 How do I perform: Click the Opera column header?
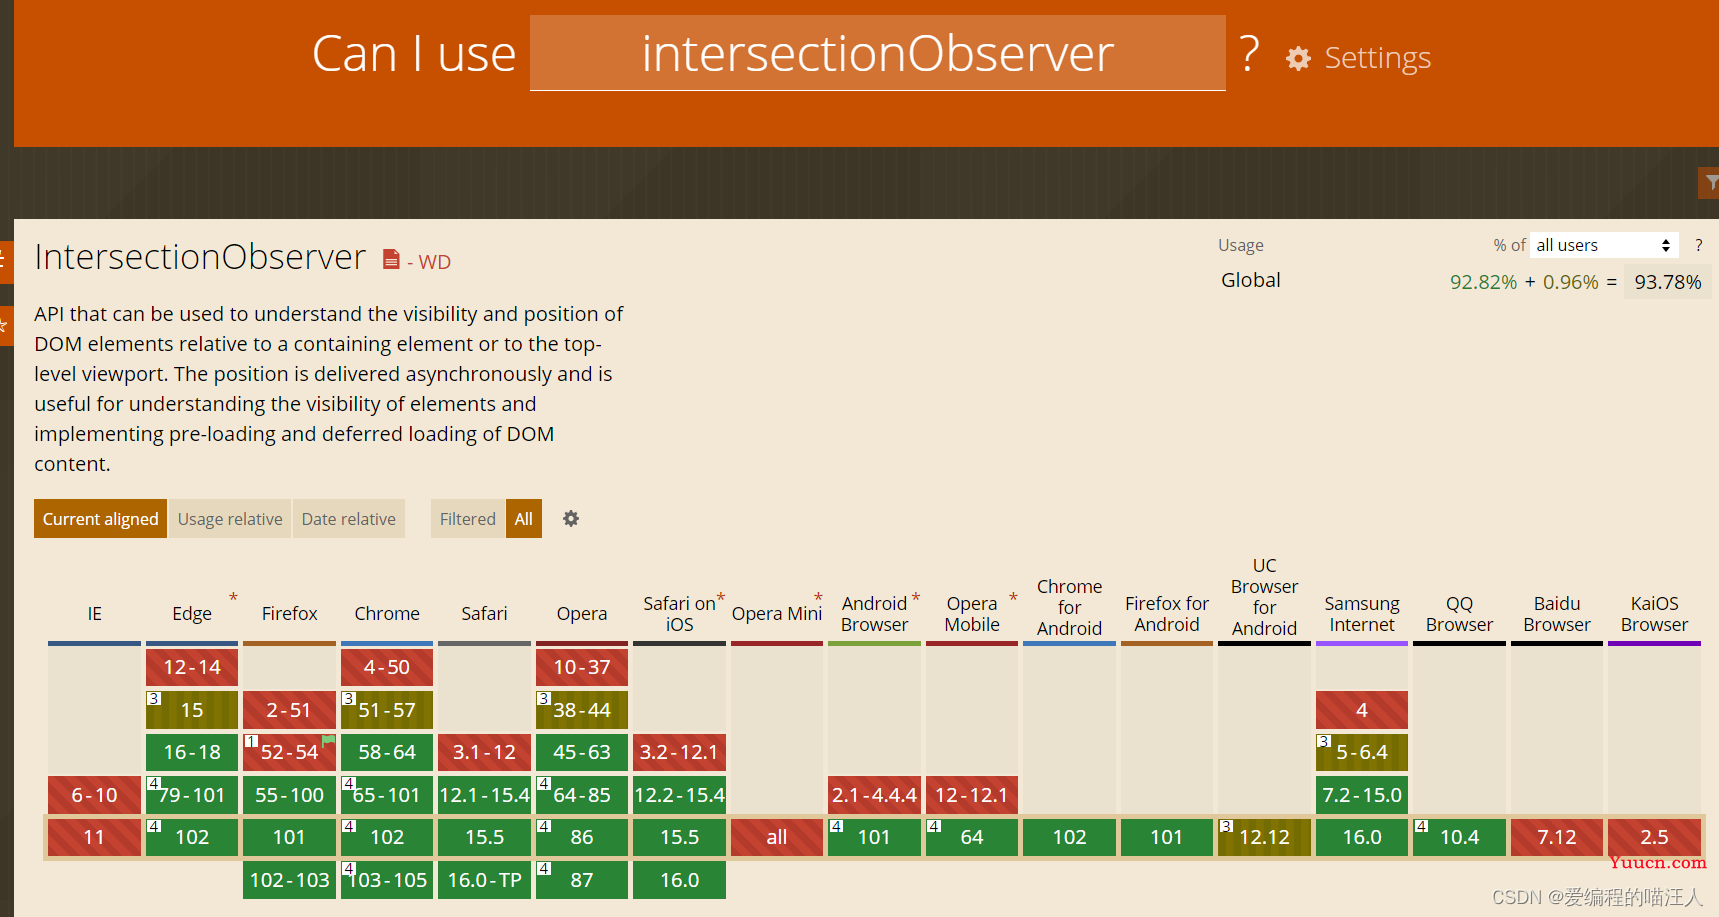point(582,614)
